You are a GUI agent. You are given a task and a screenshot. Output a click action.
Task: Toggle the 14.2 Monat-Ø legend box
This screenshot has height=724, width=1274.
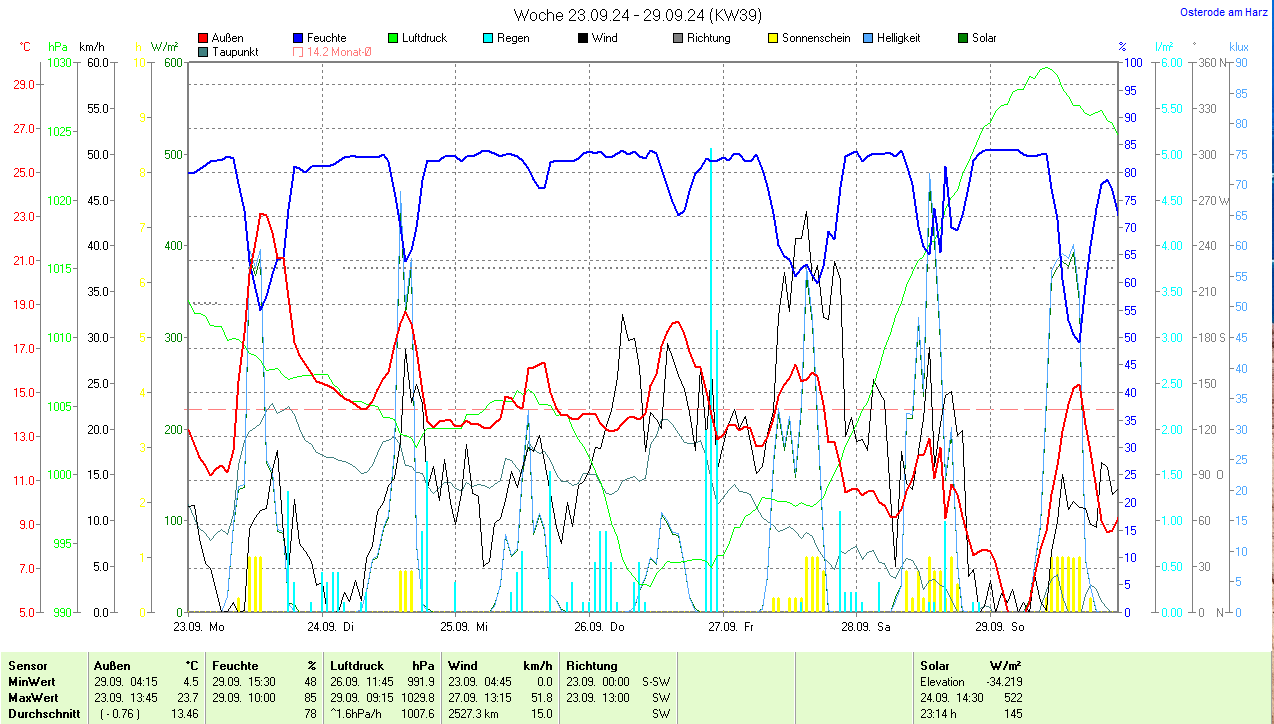click(x=299, y=51)
